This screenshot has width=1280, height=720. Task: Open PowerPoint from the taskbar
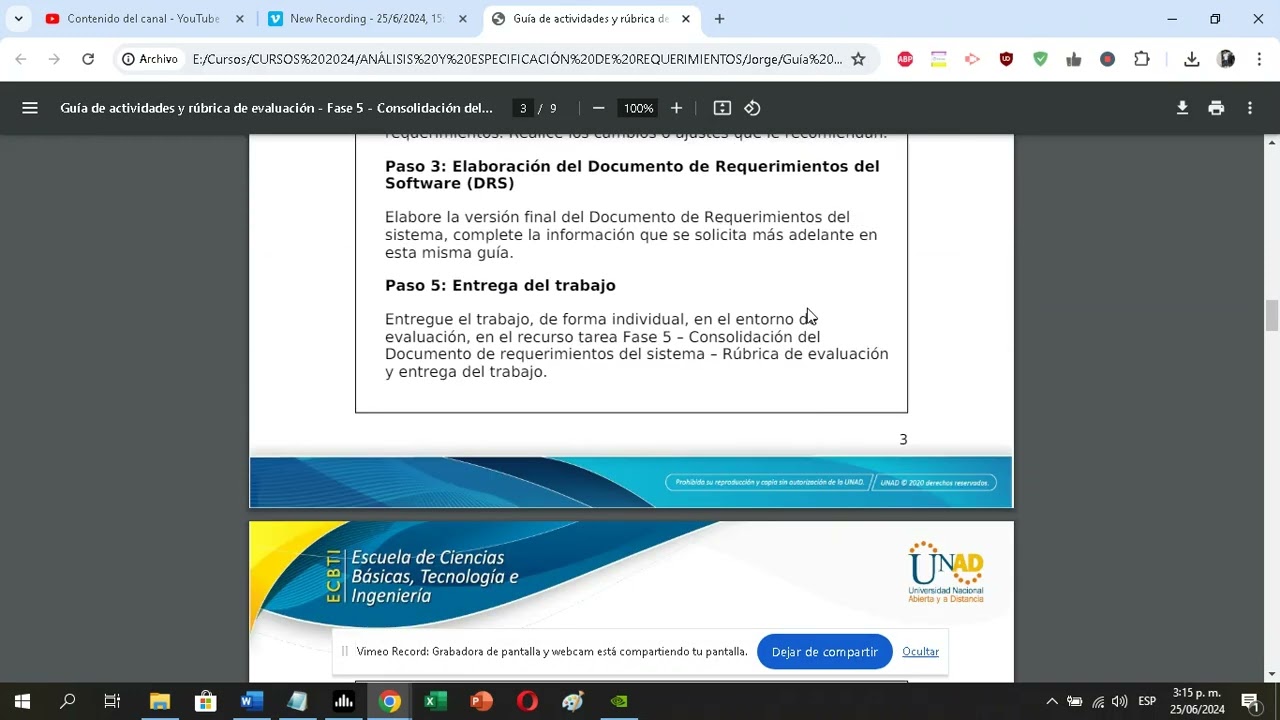(481, 701)
